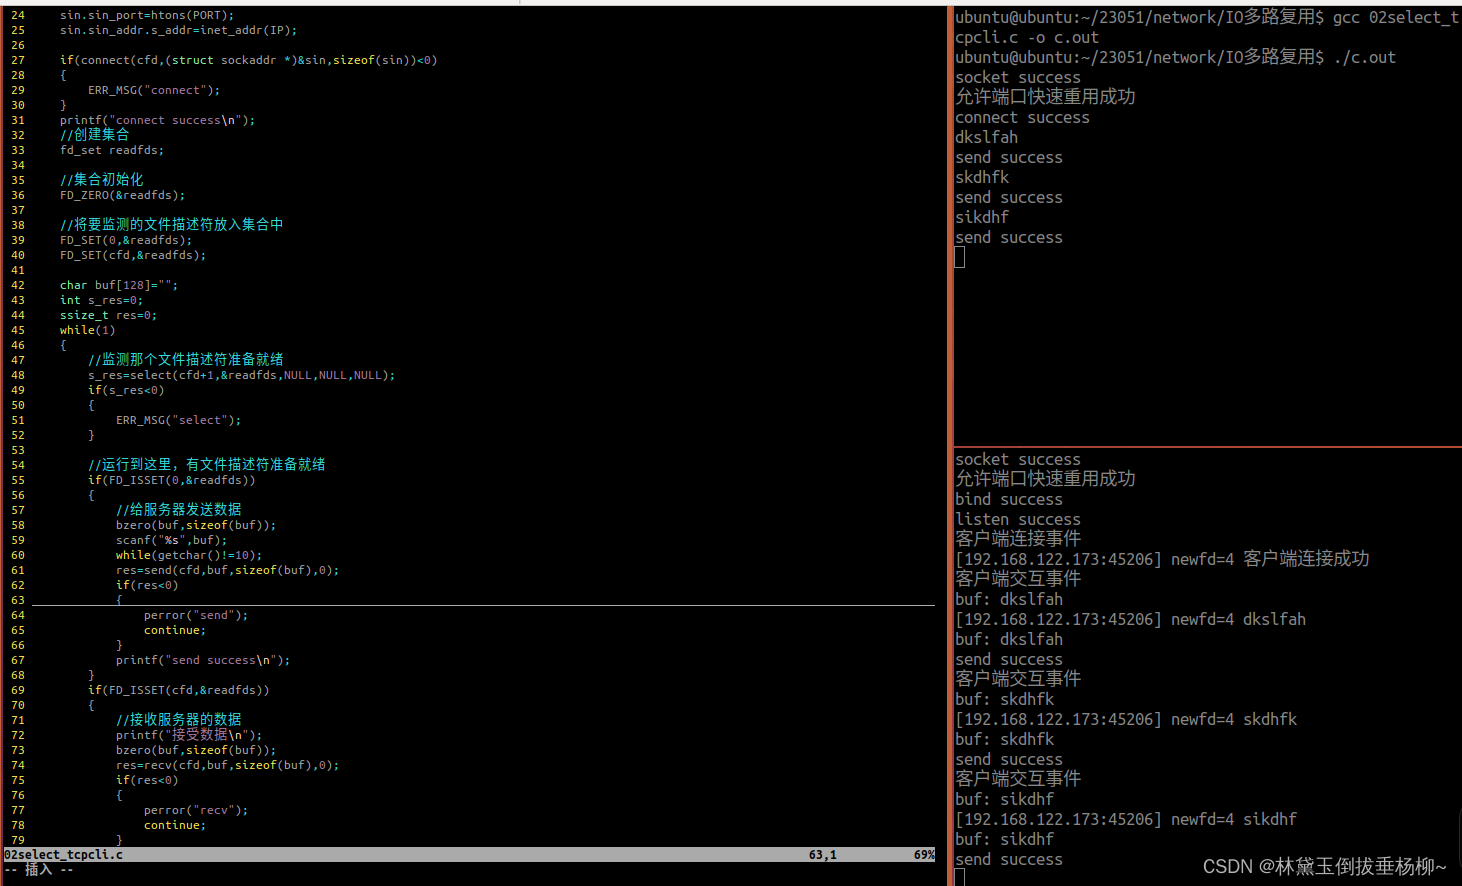Click the 'sikdhf' input line in top terminal
Image resolution: width=1462 pixels, height=886 pixels.
982,217
